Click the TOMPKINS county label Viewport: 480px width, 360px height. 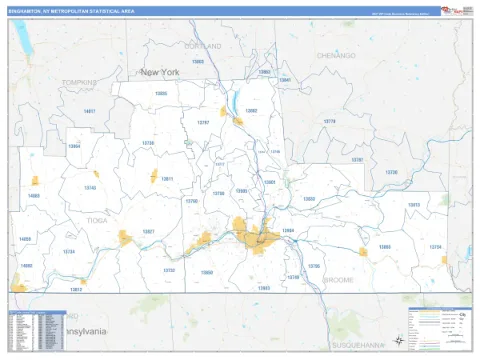click(x=79, y=82)
